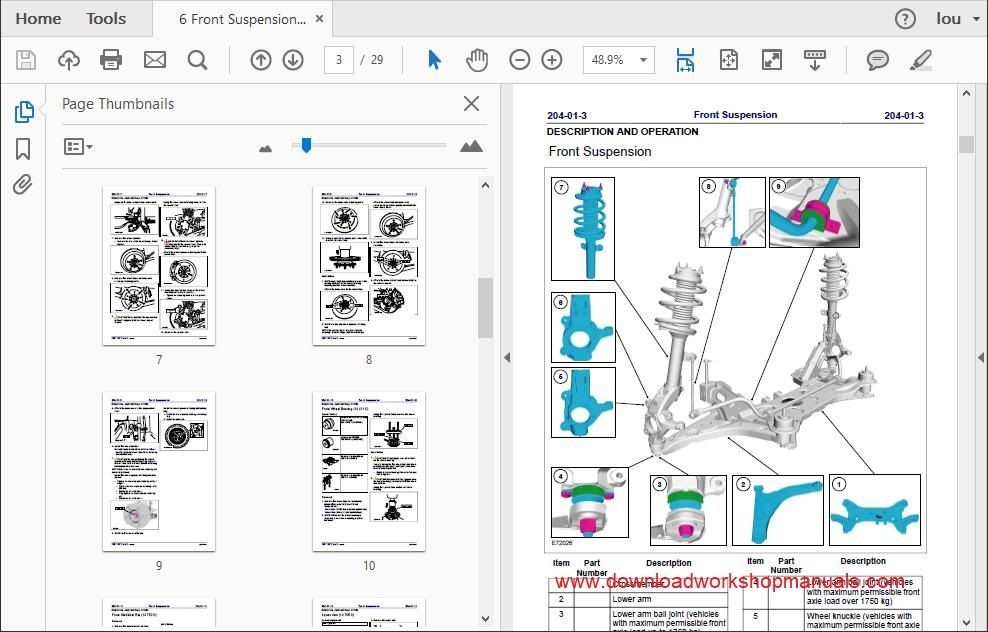This screenshot has width=988, height=632.
Task: Enlarge thumbnail size large mountain icon
Action: click(x=471, y=146)
